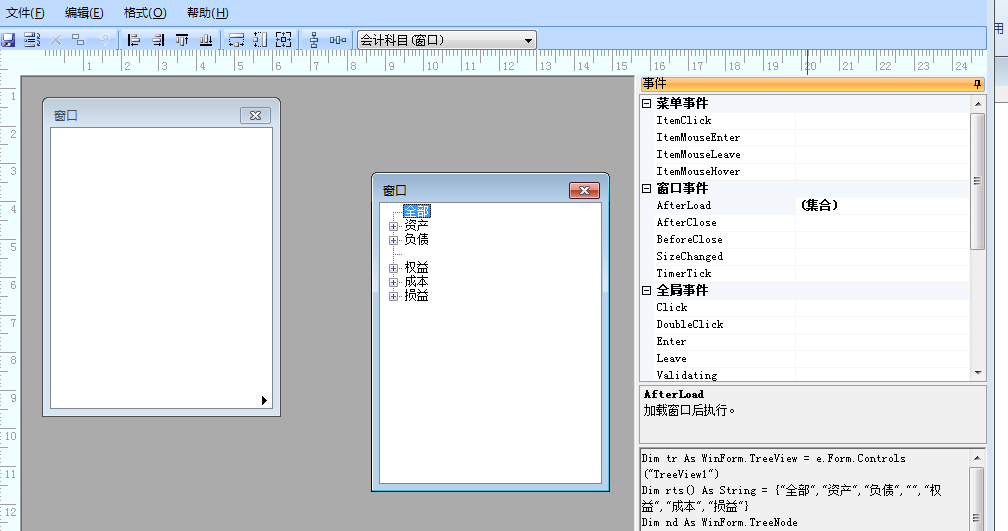Open the 文件(F) menu

point(25,13)
